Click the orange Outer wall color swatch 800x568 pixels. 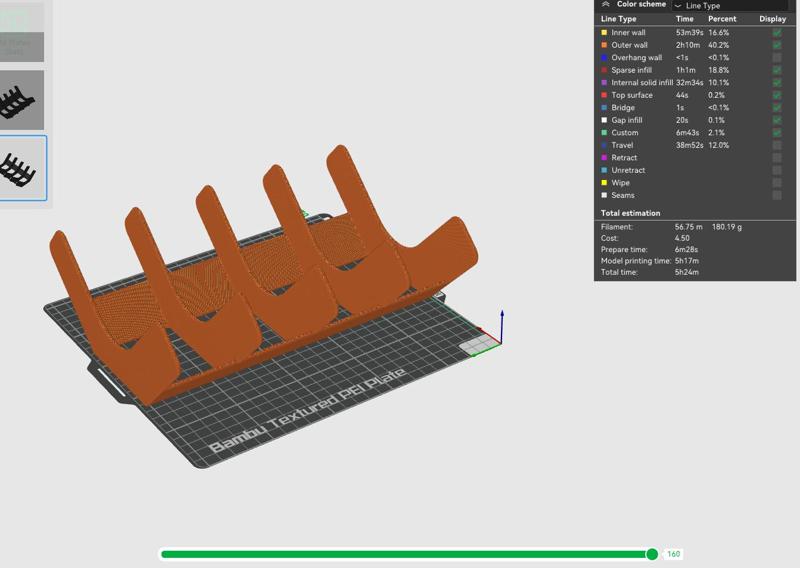604,45
